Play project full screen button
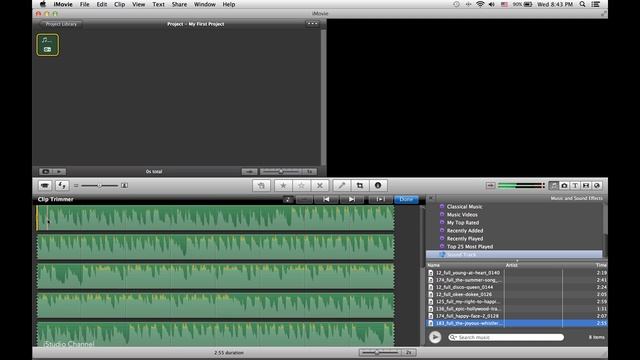 (x=45, y=171)
